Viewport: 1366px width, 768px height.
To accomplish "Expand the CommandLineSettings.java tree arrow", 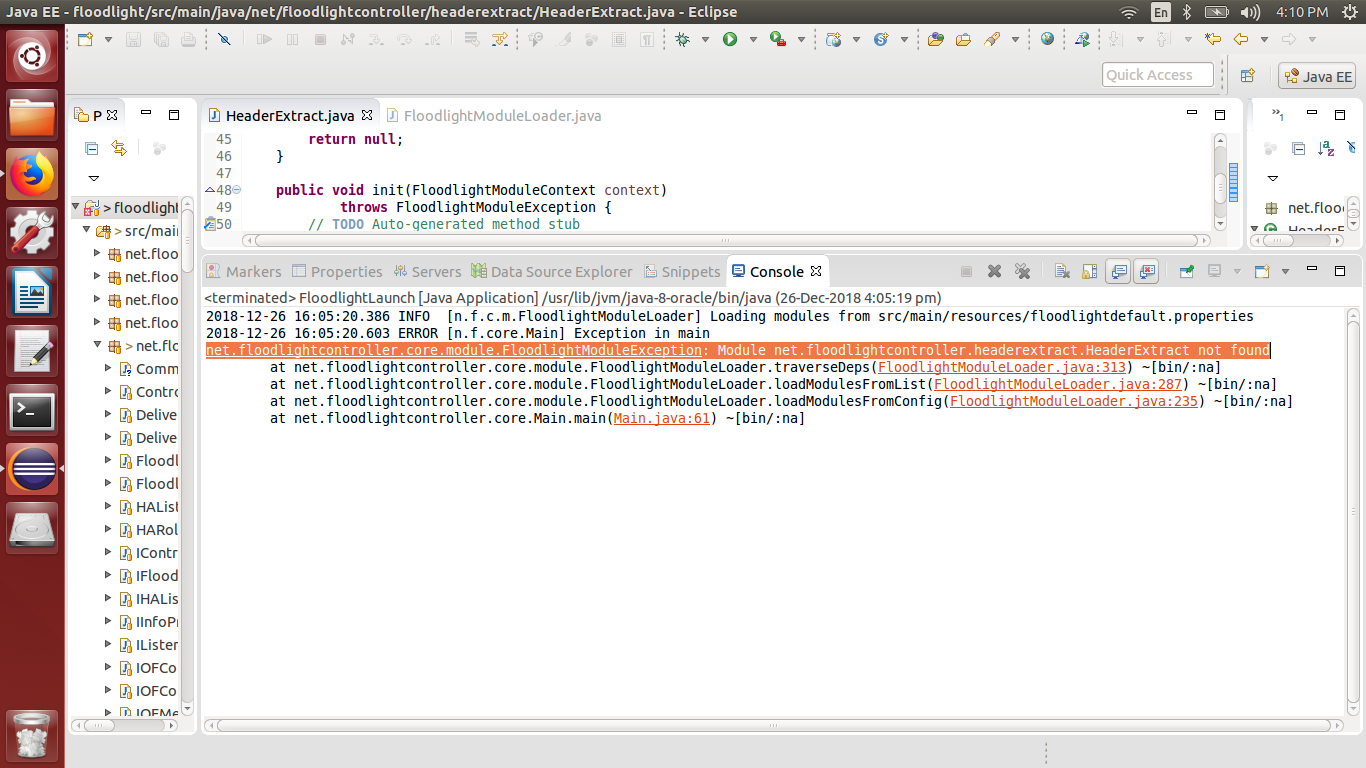I will [109, 369].
